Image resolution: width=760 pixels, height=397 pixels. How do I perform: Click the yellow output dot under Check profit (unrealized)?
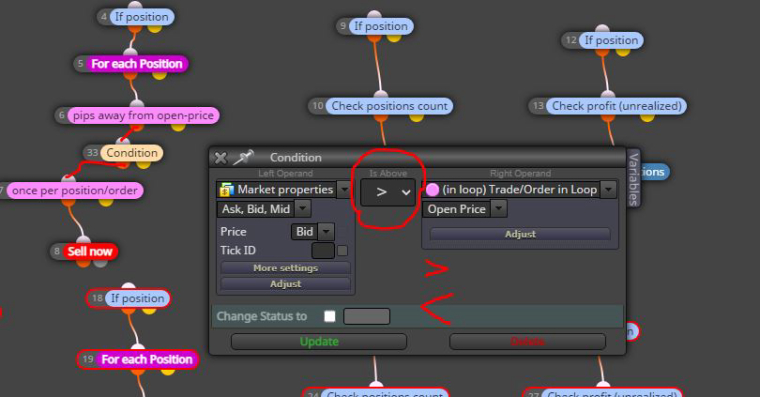pyautogui.click(x=647, y=117)
